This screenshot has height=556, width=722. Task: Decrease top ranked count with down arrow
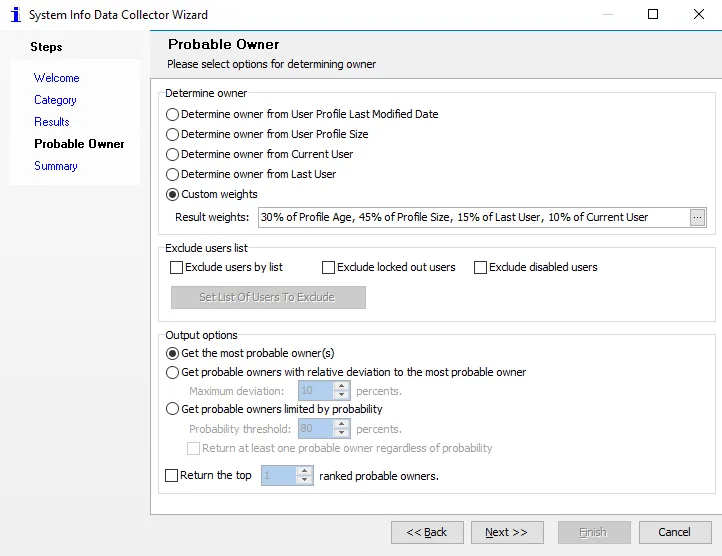[x=304, y=480]
